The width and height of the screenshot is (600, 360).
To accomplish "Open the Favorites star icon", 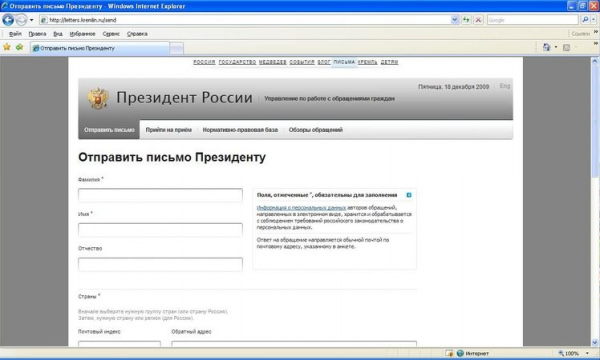I will click(7, 47).
